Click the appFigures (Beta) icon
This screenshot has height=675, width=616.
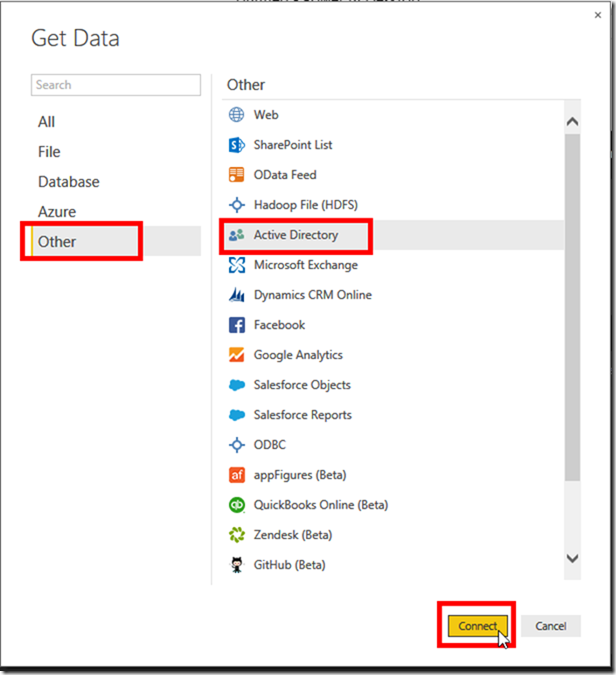point(237,475)
